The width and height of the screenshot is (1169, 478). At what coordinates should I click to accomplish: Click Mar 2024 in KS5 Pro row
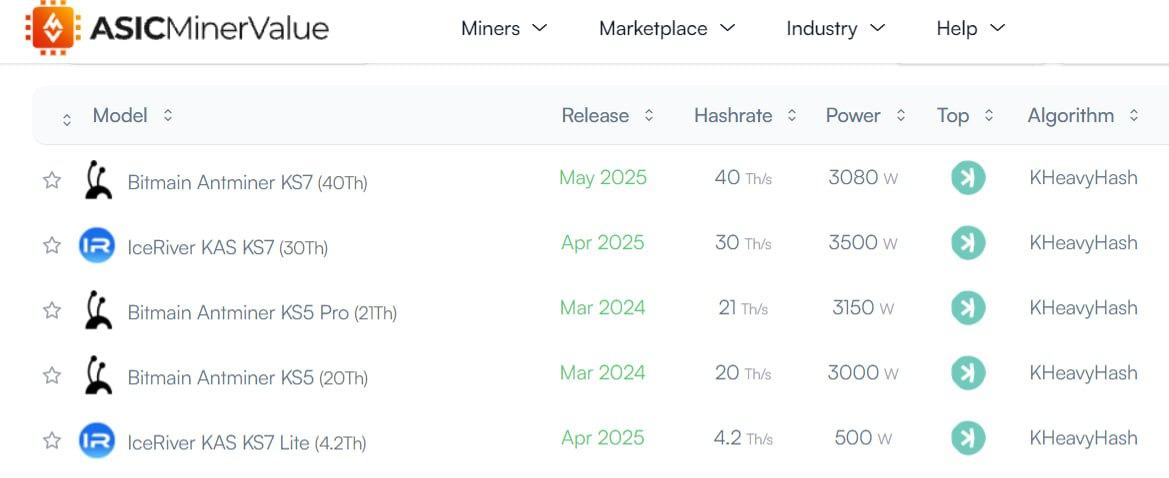click(603, 307)
